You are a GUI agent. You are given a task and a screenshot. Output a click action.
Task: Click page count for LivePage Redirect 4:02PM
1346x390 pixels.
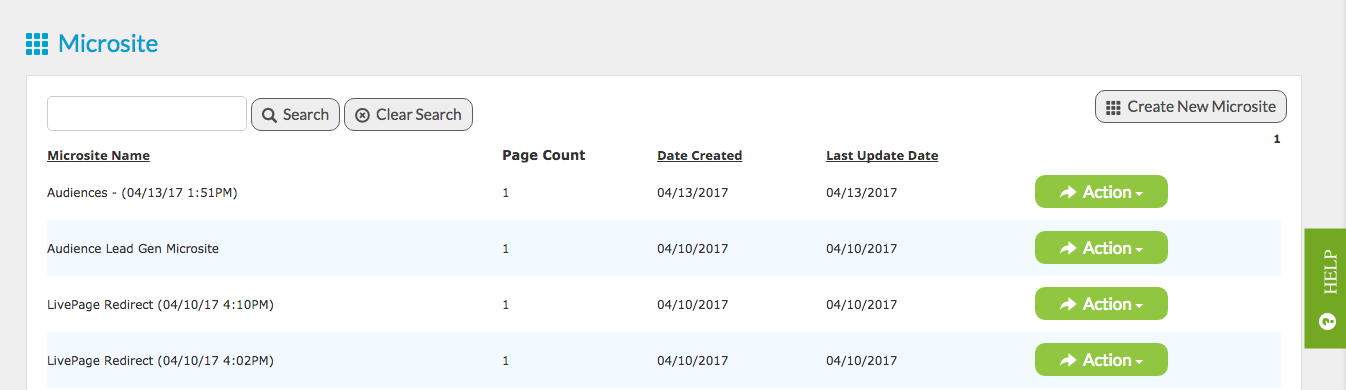[506, 361]
